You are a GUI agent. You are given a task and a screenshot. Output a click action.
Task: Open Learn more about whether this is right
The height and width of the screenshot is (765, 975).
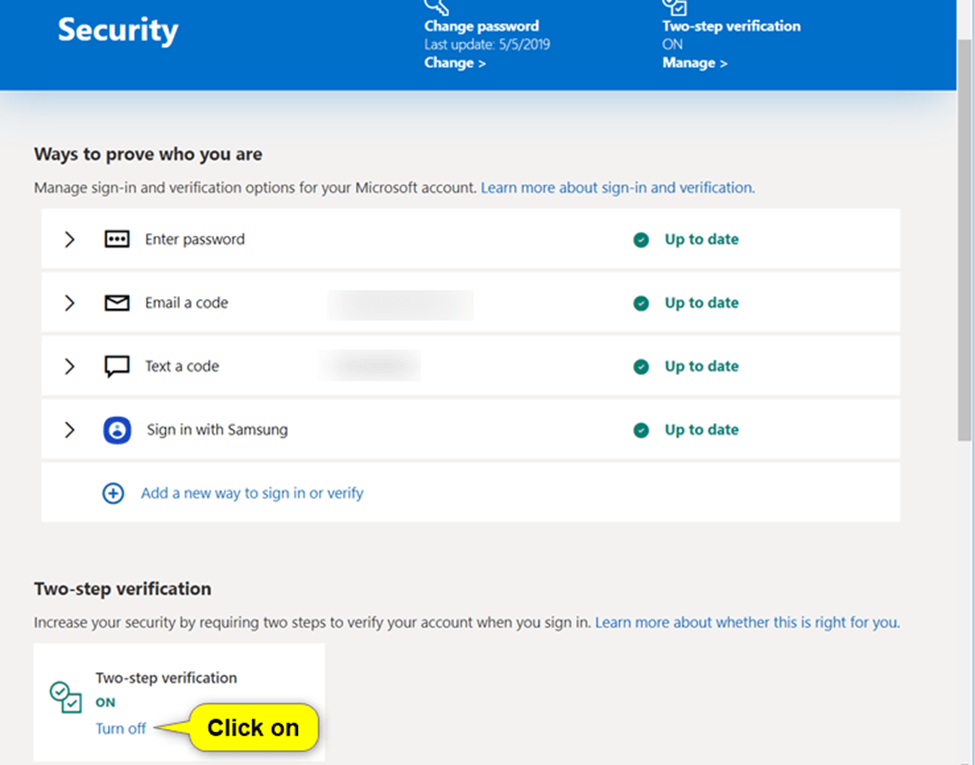(747, 622)
